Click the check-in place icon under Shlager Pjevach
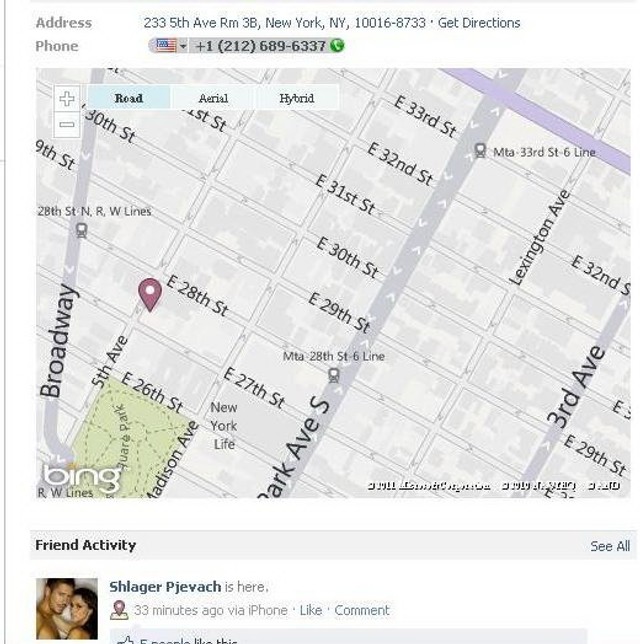Image resolution: width=640 pixels, height=644 pixels. pos(119,610)
